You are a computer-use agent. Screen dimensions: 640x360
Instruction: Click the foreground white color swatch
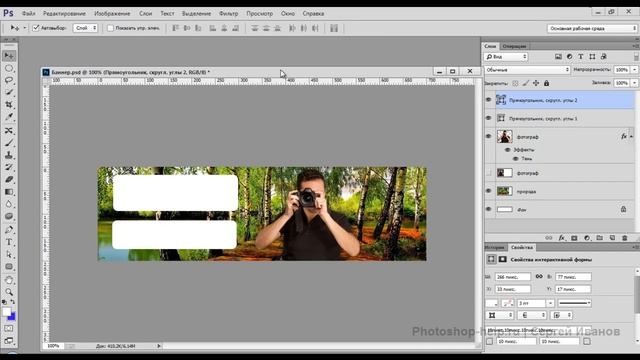pos(6,312)
